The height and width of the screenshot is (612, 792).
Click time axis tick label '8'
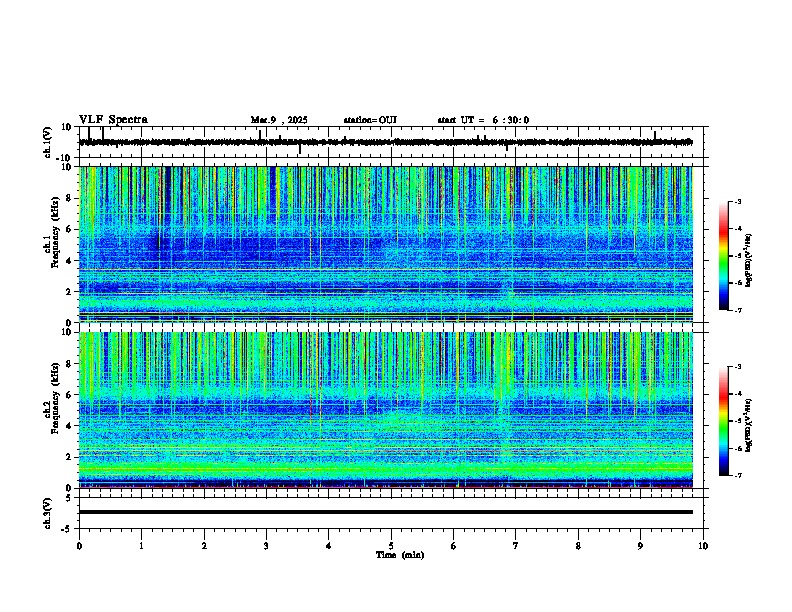coord(578,546)
